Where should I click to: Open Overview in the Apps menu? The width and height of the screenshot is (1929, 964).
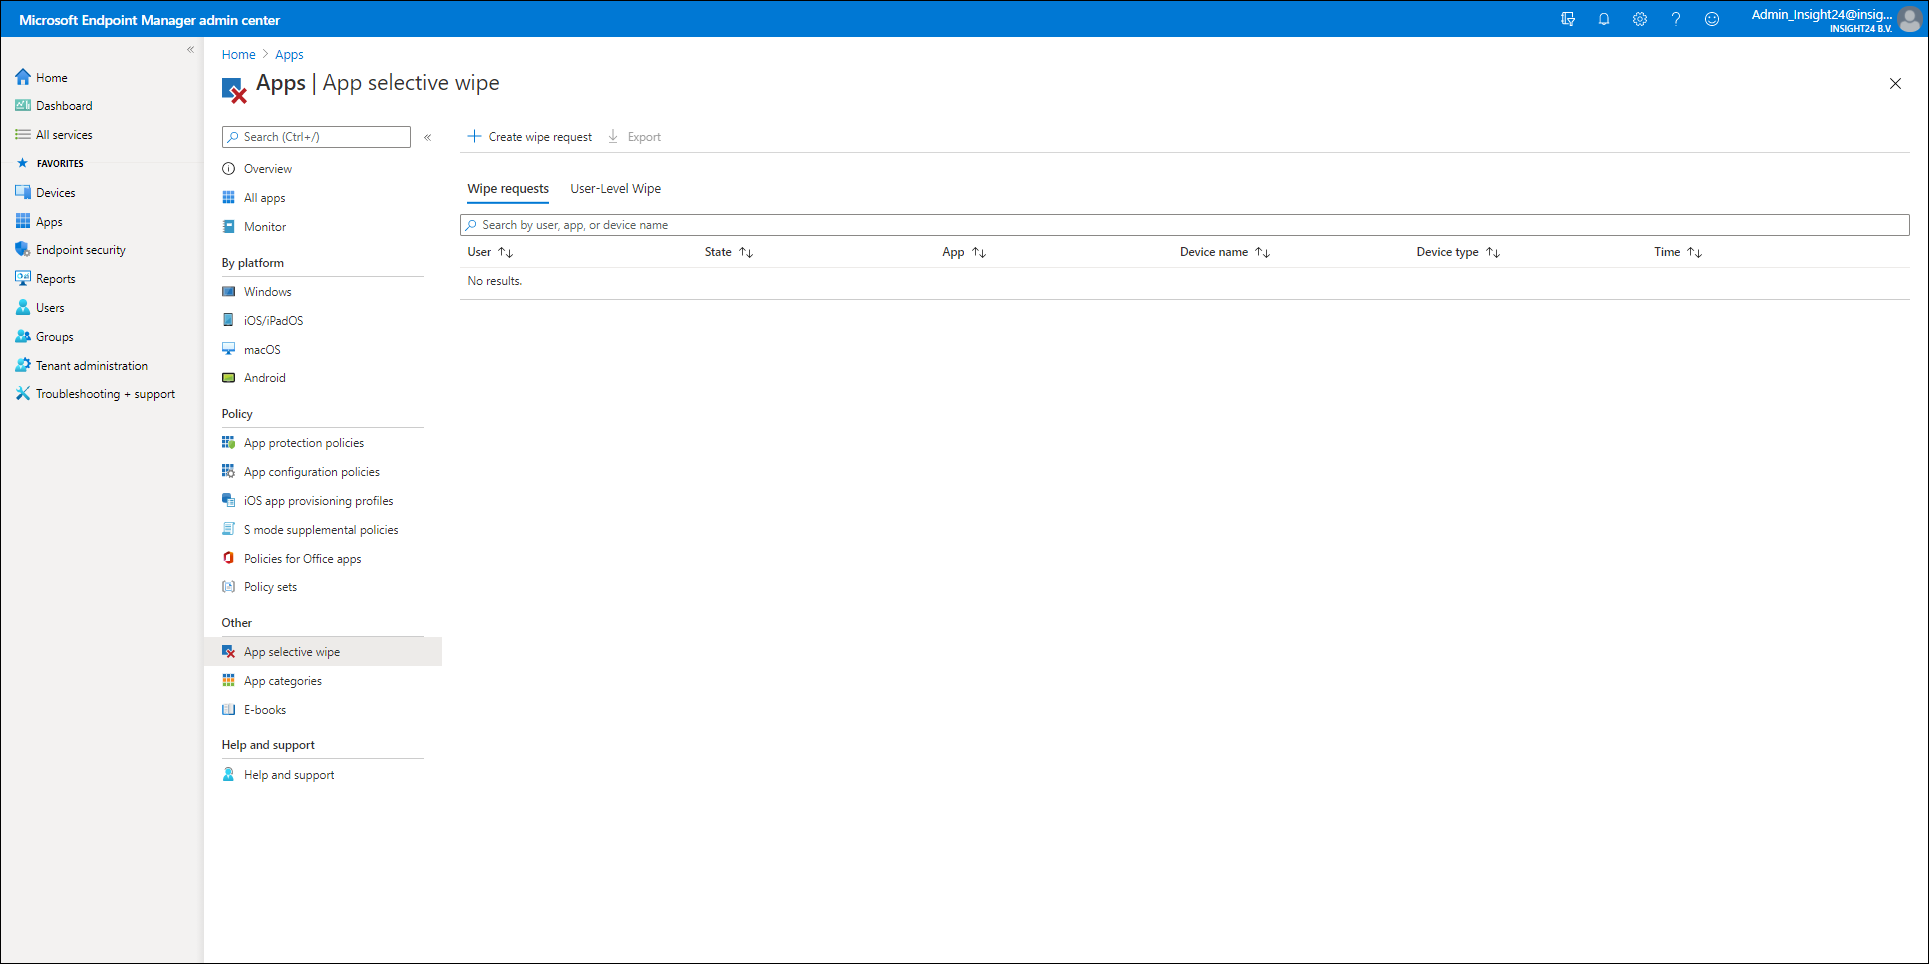point(267,169)
